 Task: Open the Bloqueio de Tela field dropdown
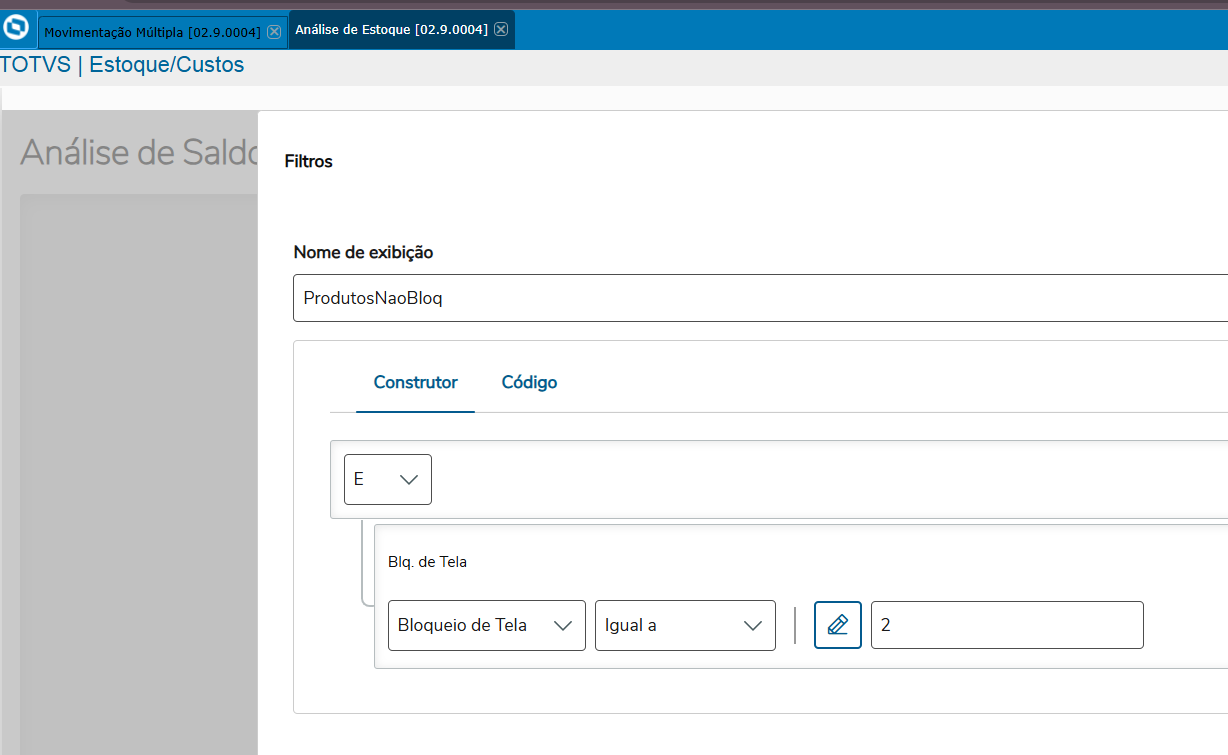(x=487, y=625)
